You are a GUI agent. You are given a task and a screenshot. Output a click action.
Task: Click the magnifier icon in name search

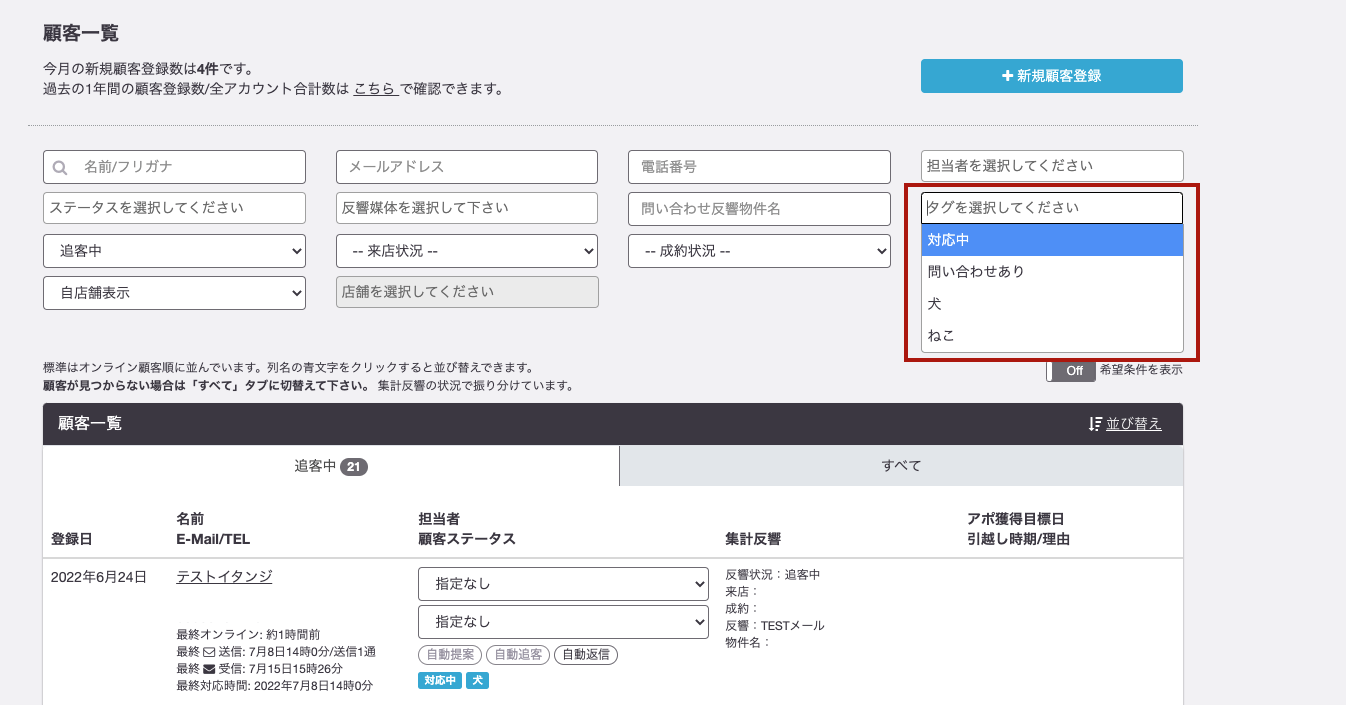[61, 167]
